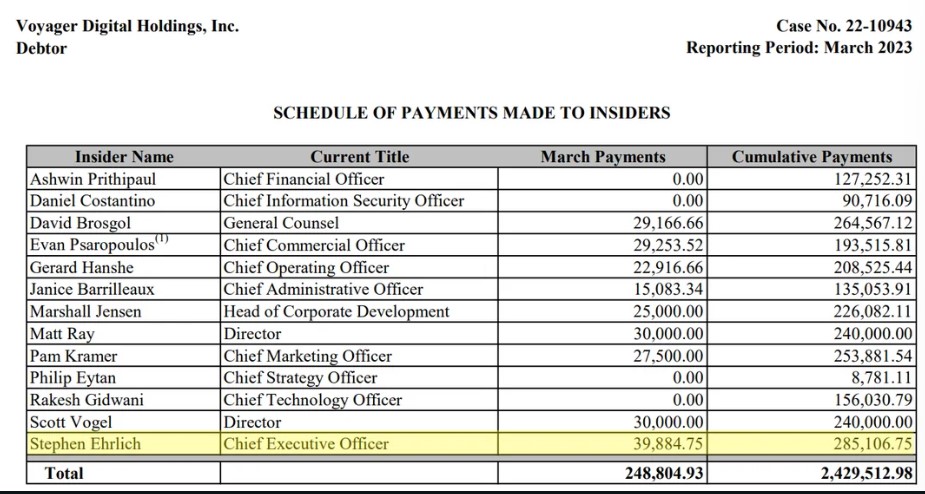The image size is (925, 494).
Task: Click the Janice Barrilleaux name cell
Action: [92, 289]
